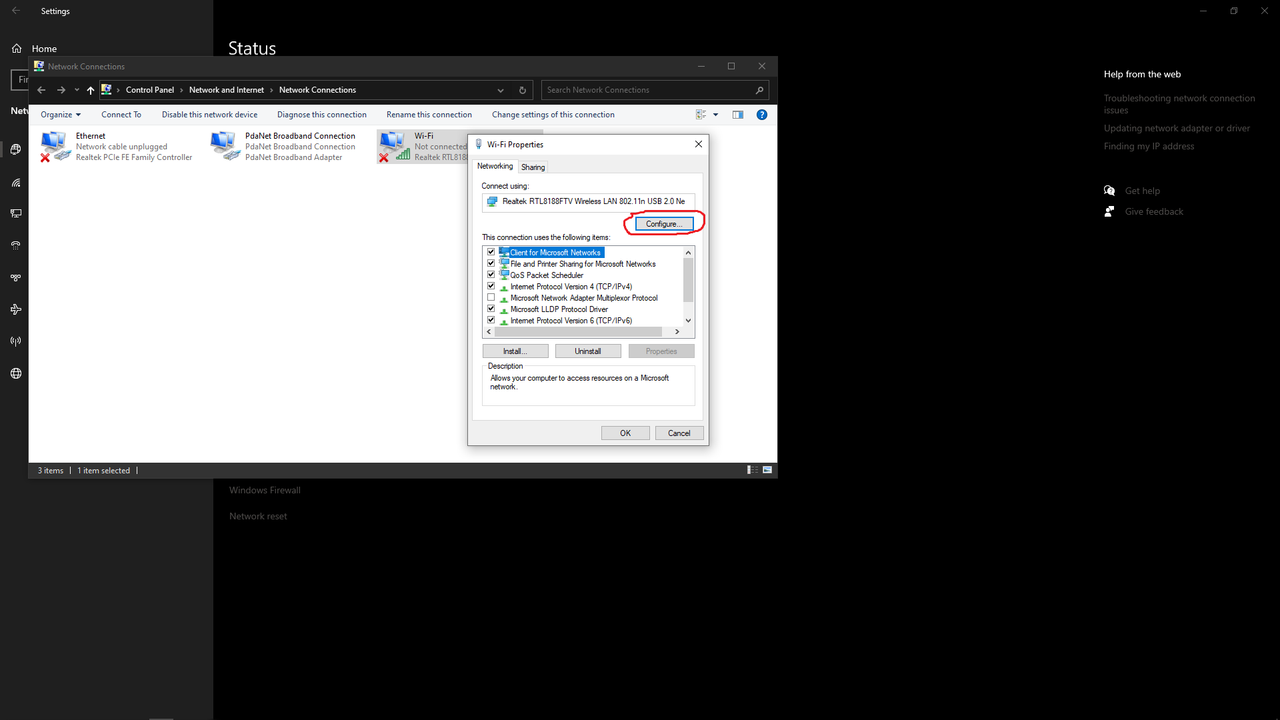Click the items list scroll-up arrow

pos(688,253)
